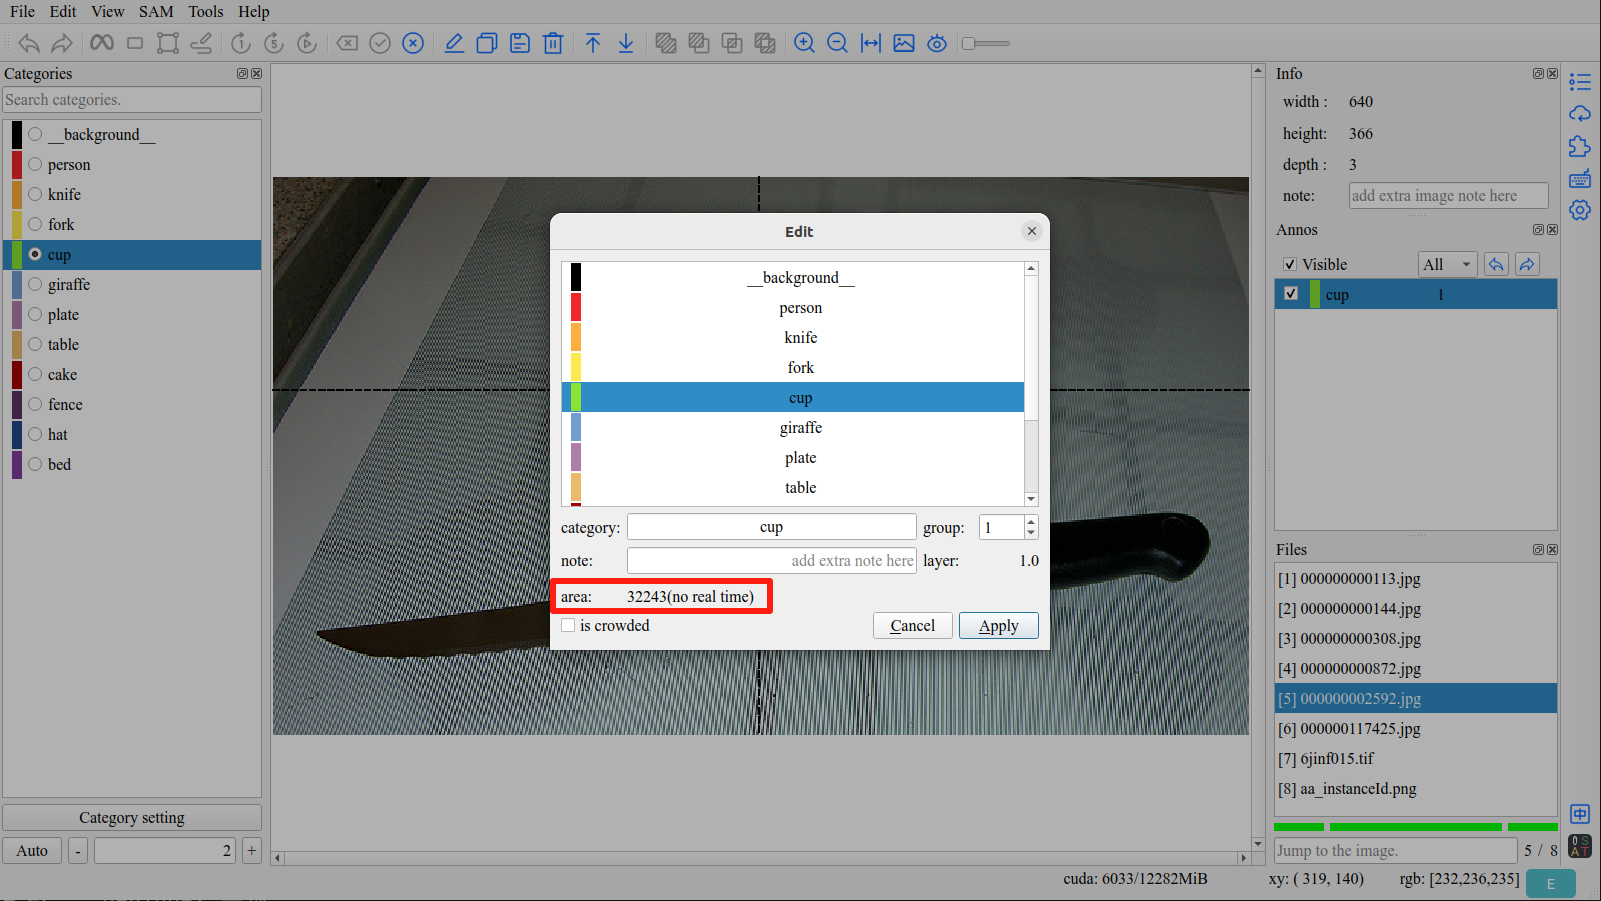Float the Categories panel
The height and width of the screenshot is (901, 1601).
(242, 74)
